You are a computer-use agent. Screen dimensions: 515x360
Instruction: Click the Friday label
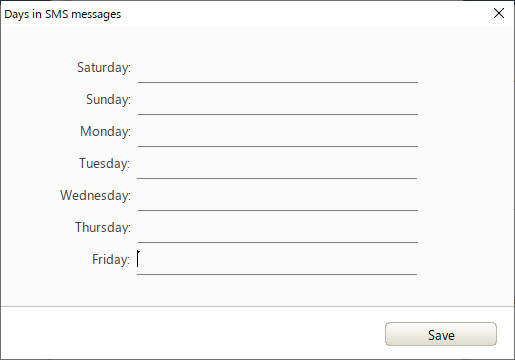(111, 260)
